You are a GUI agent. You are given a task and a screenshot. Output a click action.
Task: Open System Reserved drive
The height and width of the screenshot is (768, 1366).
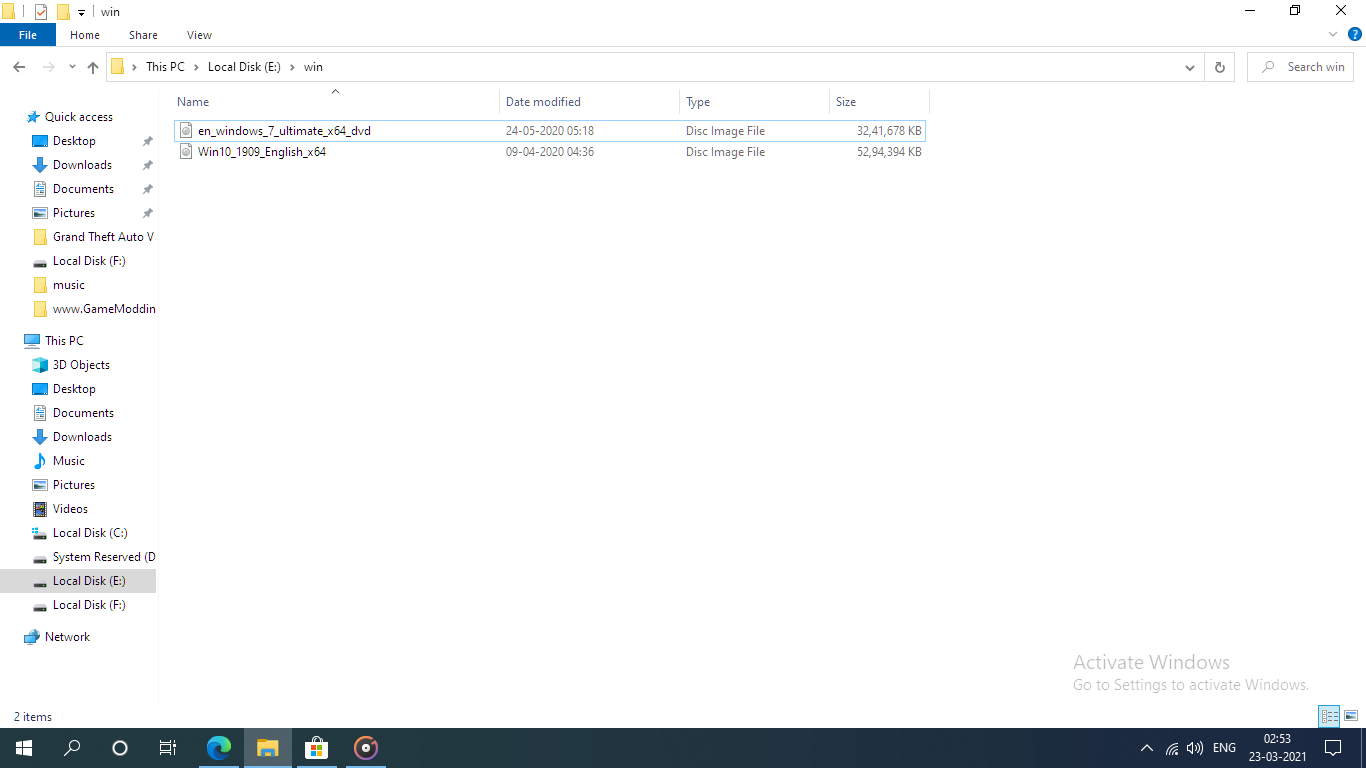click(104, 557)
